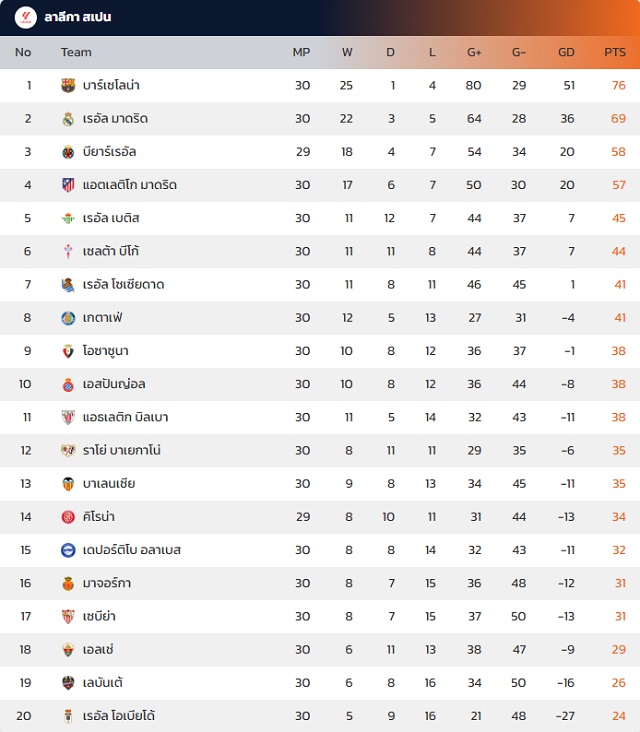This screenshot has width=640, height=732.
Task: Click the Celta Vigo club crest
Action: [68, 251]
